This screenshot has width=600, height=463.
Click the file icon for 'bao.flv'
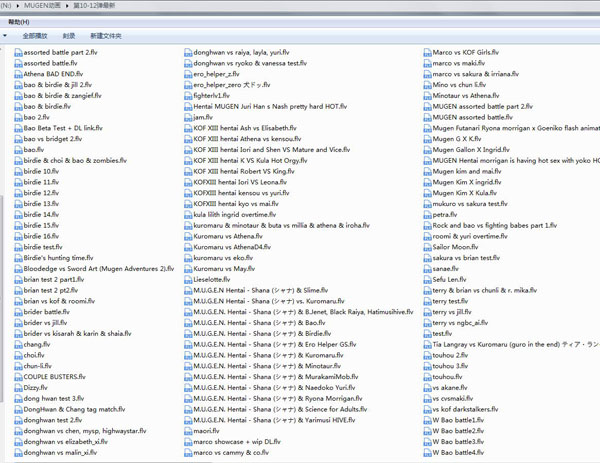[x=18, y=150]
